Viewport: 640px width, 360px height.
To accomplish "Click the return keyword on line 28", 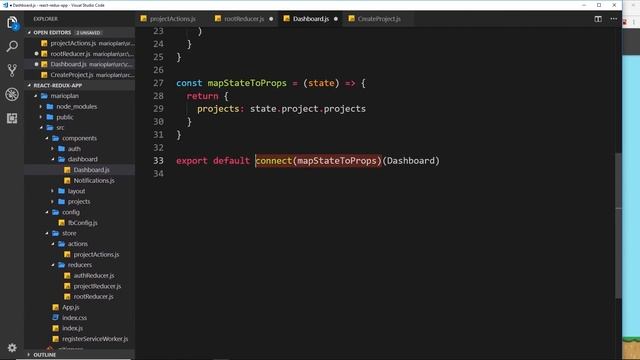I will pos(202,96).
